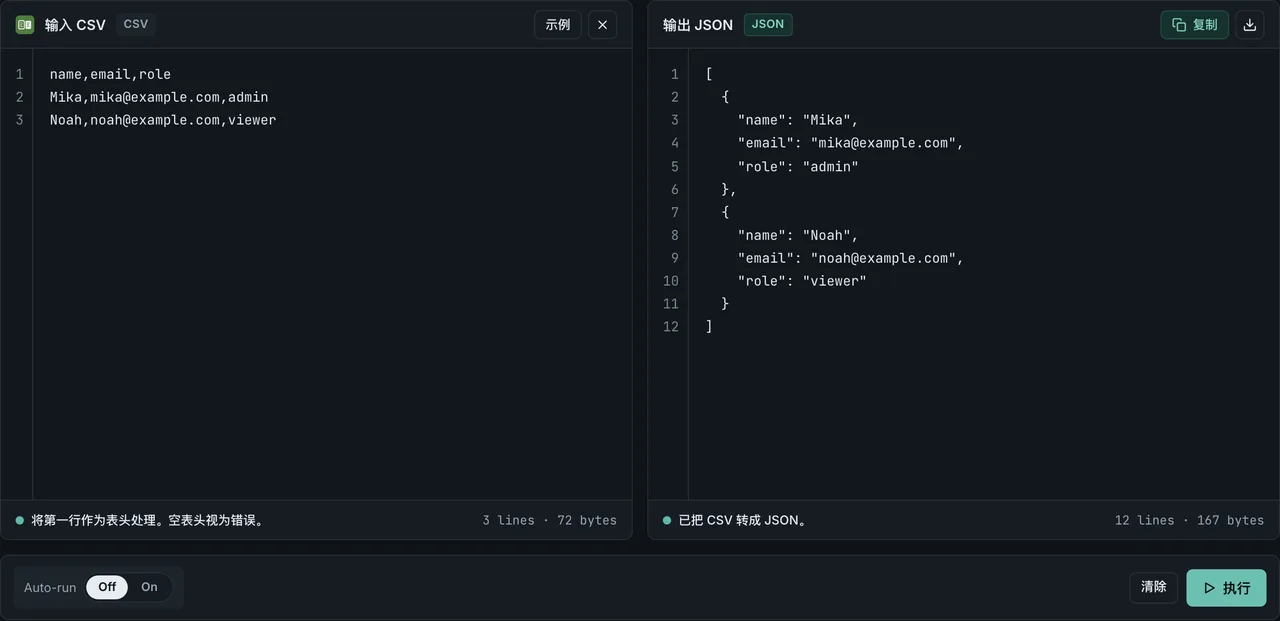Click input line Noah,noah@example.com,viewer
Image resolution: width=1280 pixels, height=621 pixels.
[163, 120]
